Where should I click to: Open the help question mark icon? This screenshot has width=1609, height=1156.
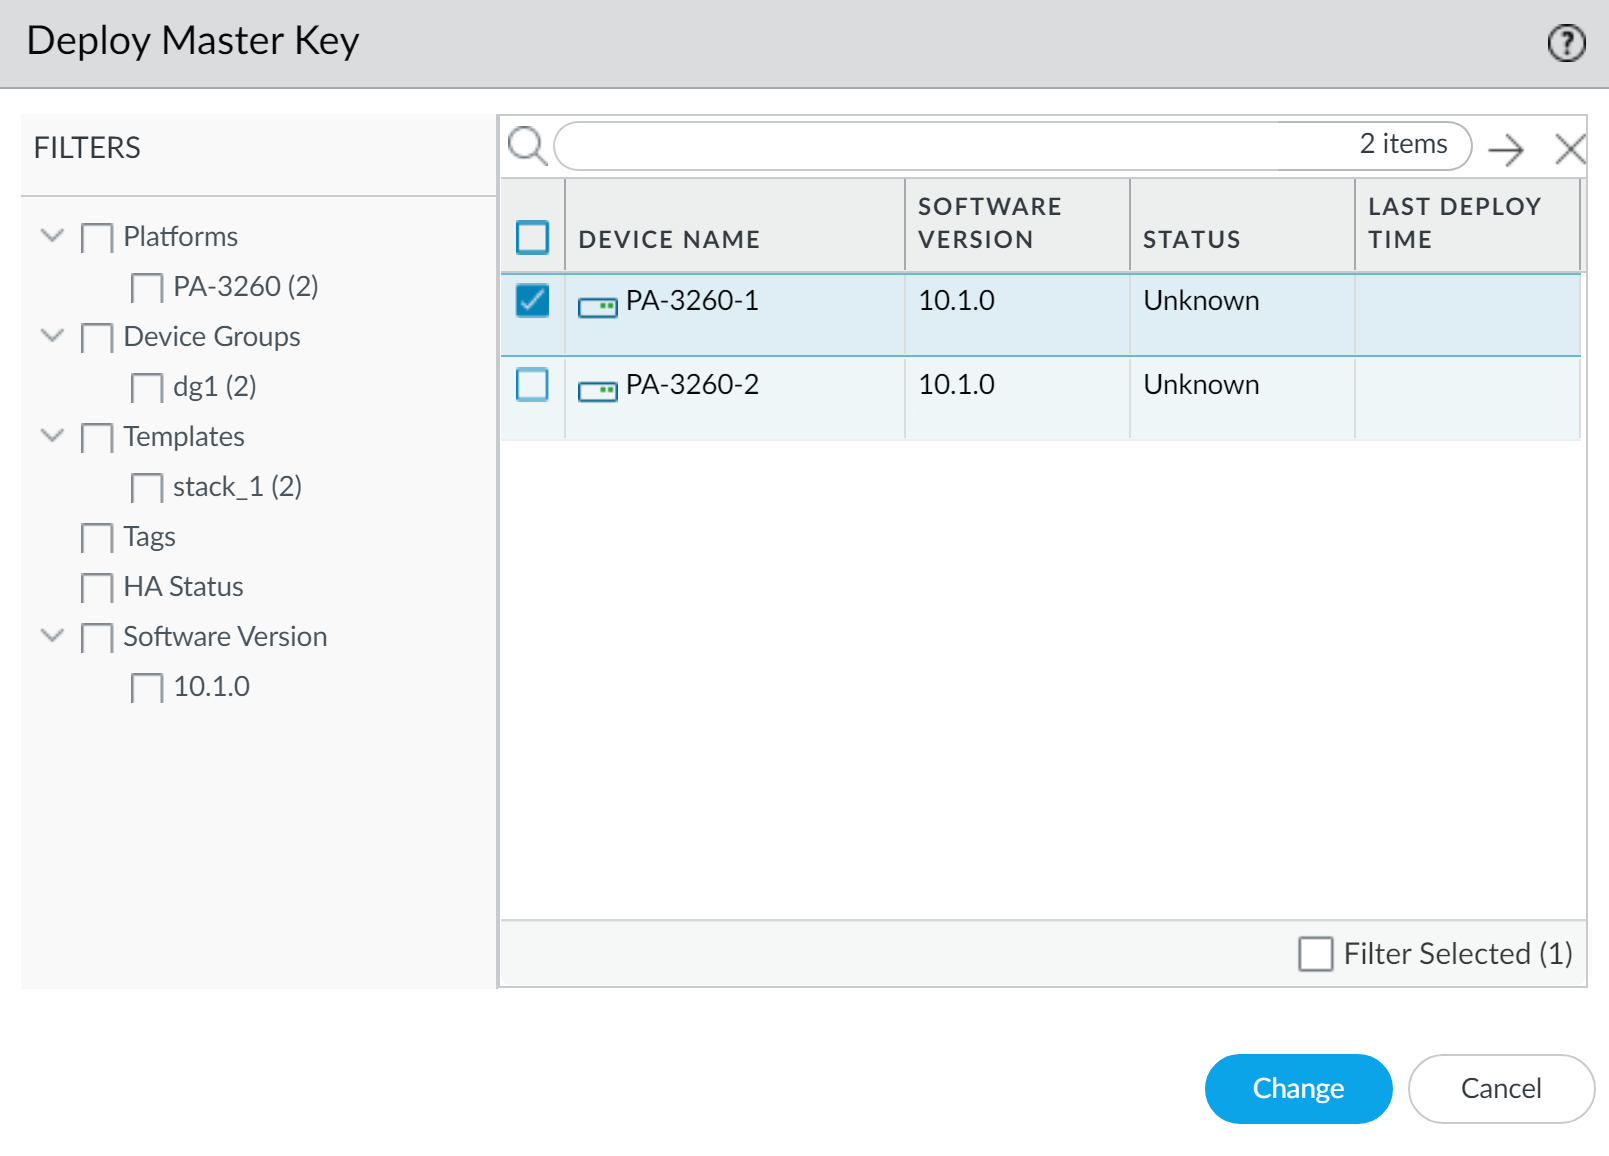click(1566, 43)
